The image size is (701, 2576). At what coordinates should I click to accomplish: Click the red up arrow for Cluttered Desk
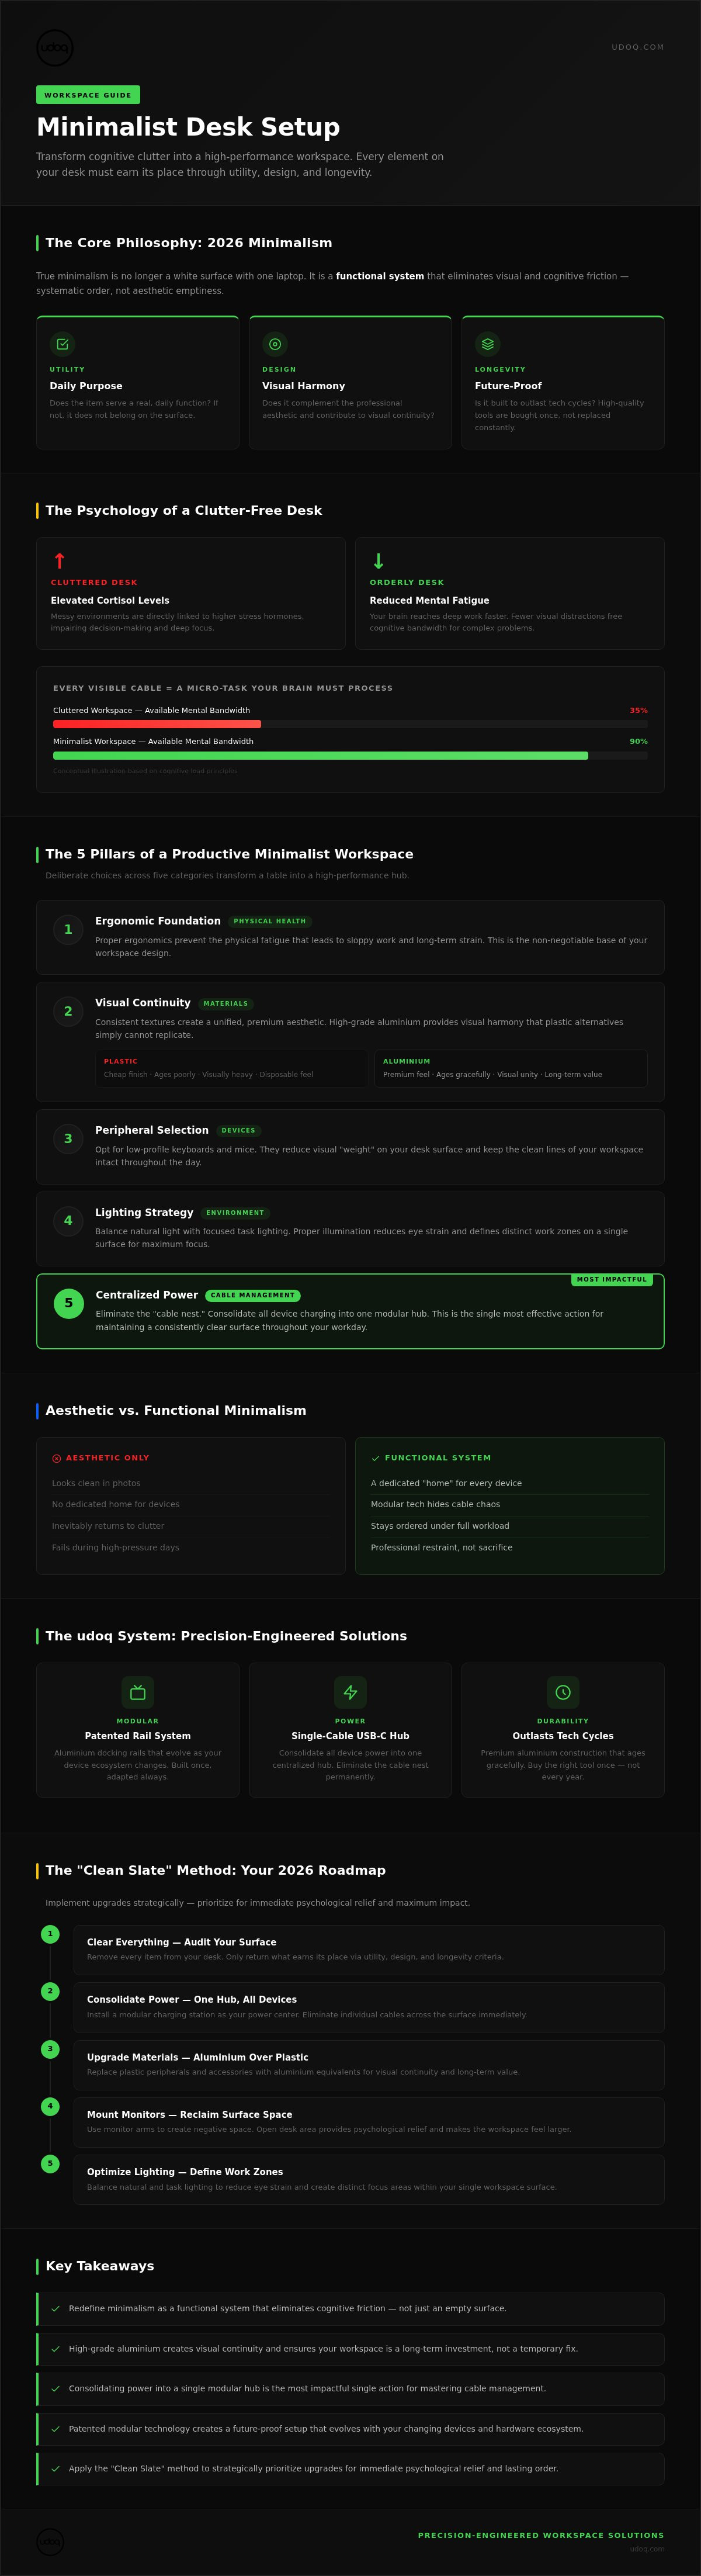coord(59,561)
